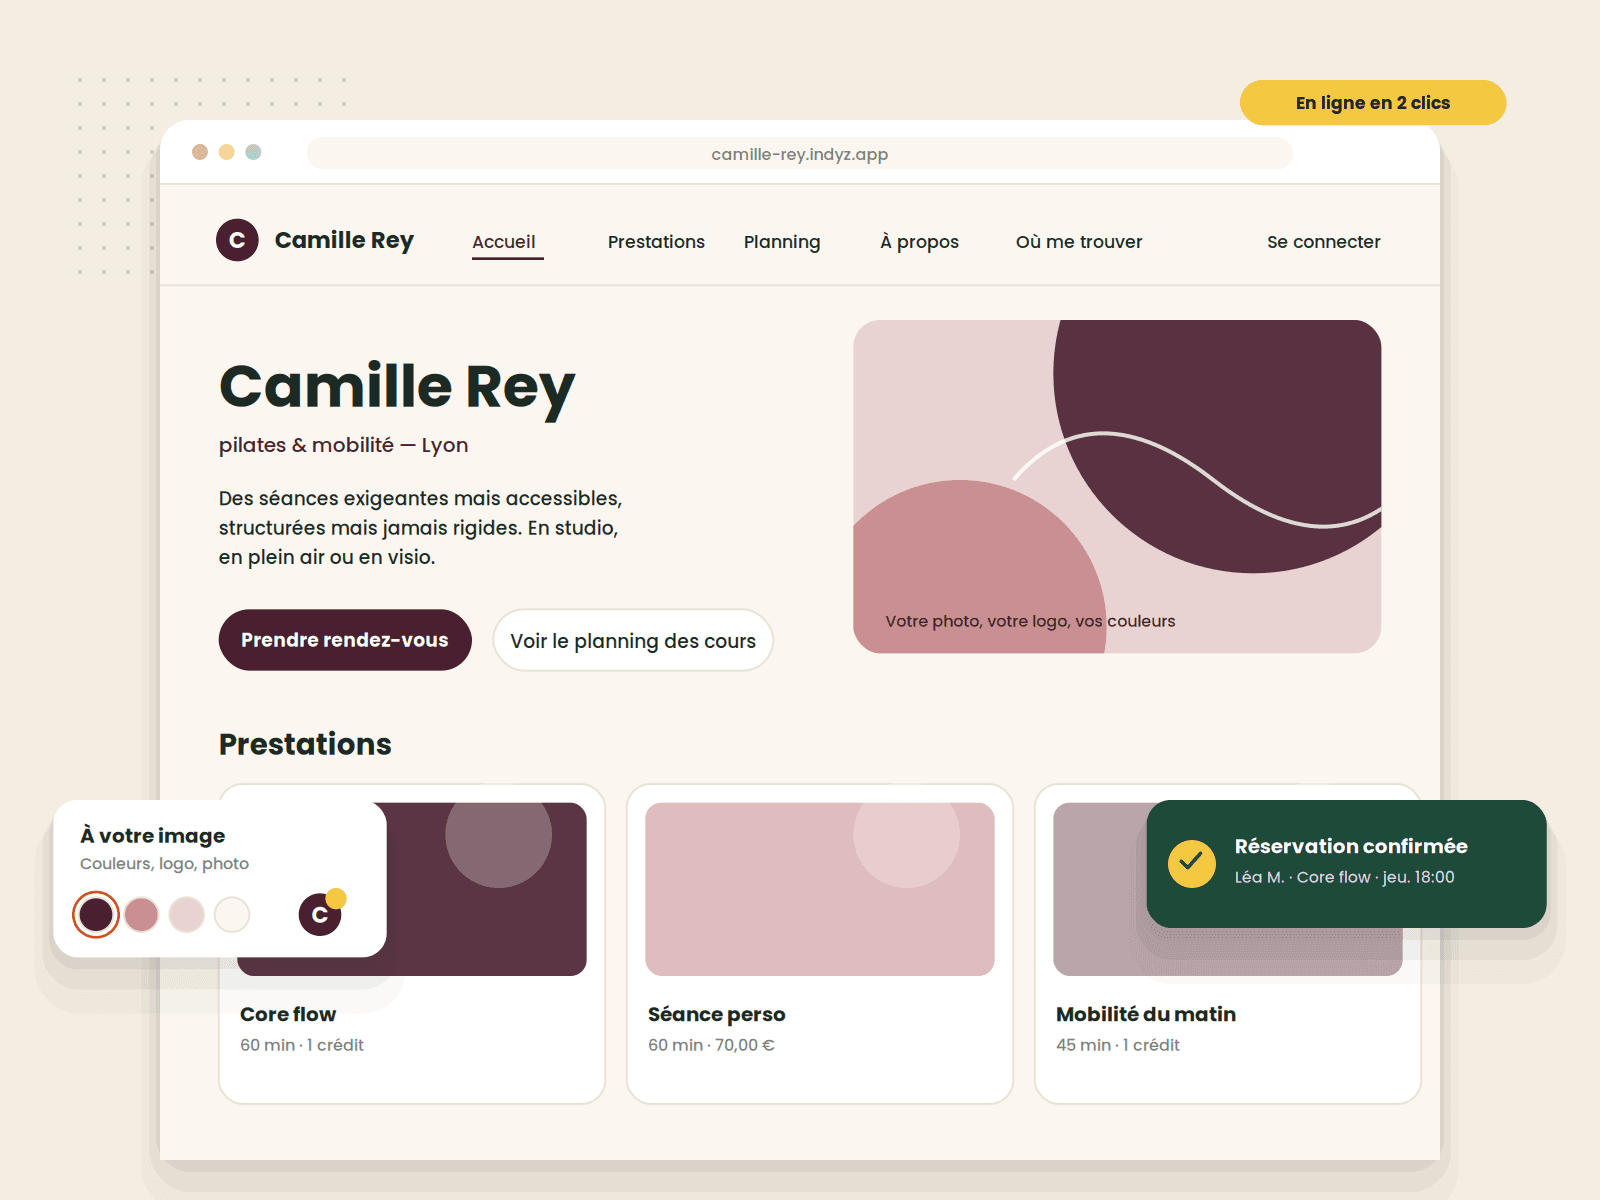The image size is (1600, 1200).
Task: Click the En ligne en 2 clics badge
Action: [x=1373, y=103]
